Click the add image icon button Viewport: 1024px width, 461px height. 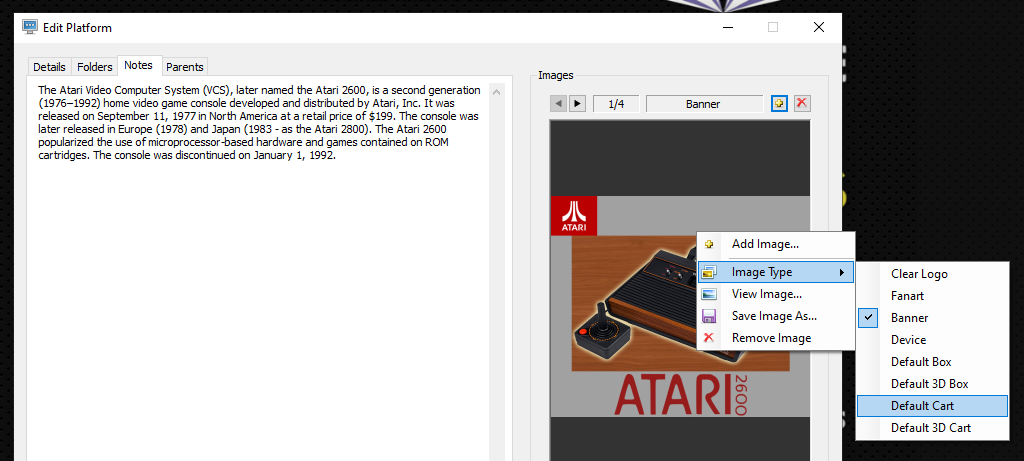tap(779, 103)
